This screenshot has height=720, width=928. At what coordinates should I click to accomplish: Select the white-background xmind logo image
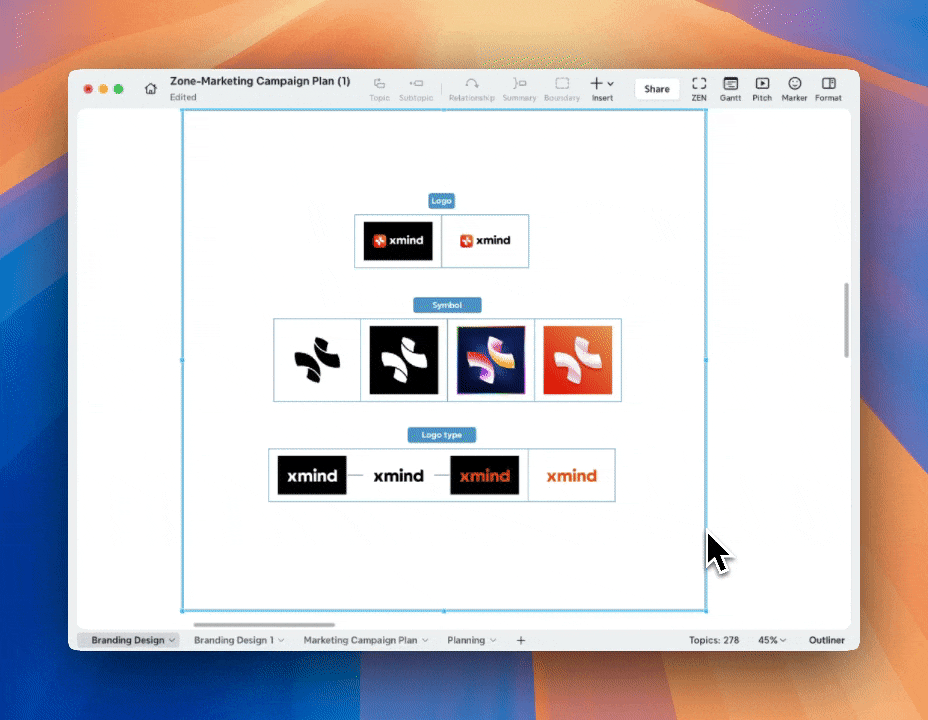[485, 241]
